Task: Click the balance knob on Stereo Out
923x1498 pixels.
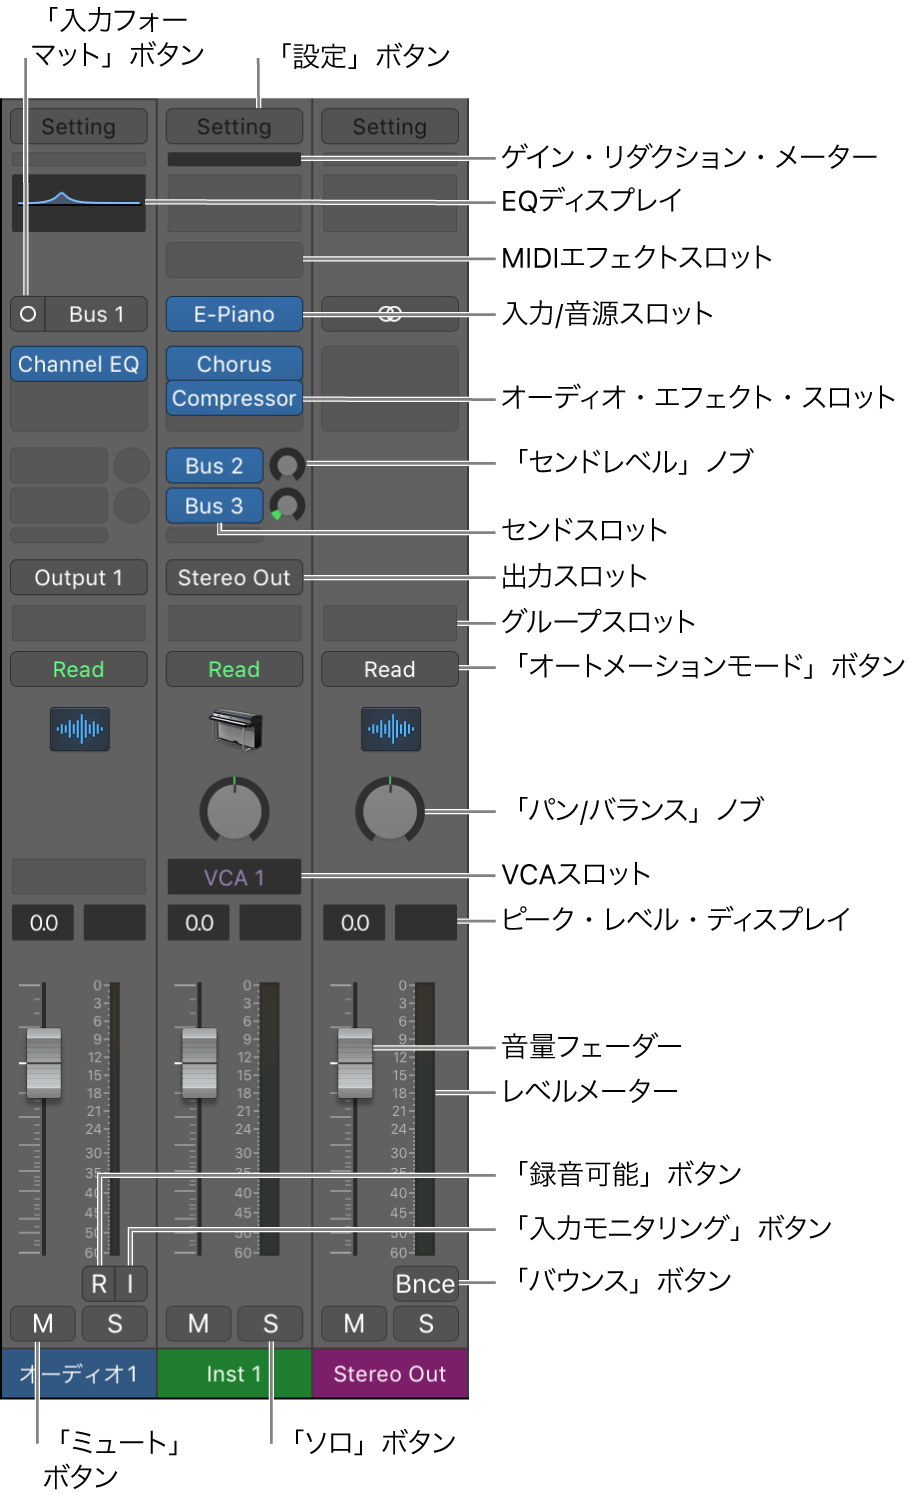Action: pos(390,811)
